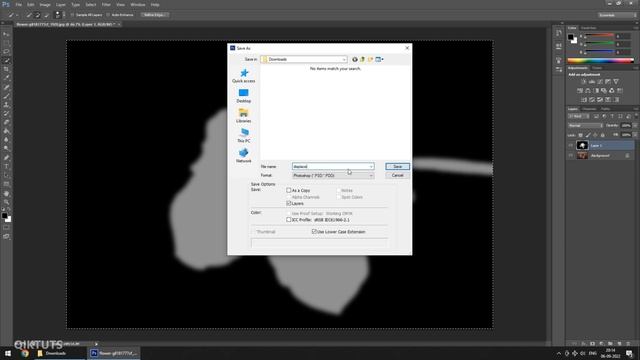Screen dimensions: 640x360
Task: Add to selection option in options bar
Action: (37, 15)
